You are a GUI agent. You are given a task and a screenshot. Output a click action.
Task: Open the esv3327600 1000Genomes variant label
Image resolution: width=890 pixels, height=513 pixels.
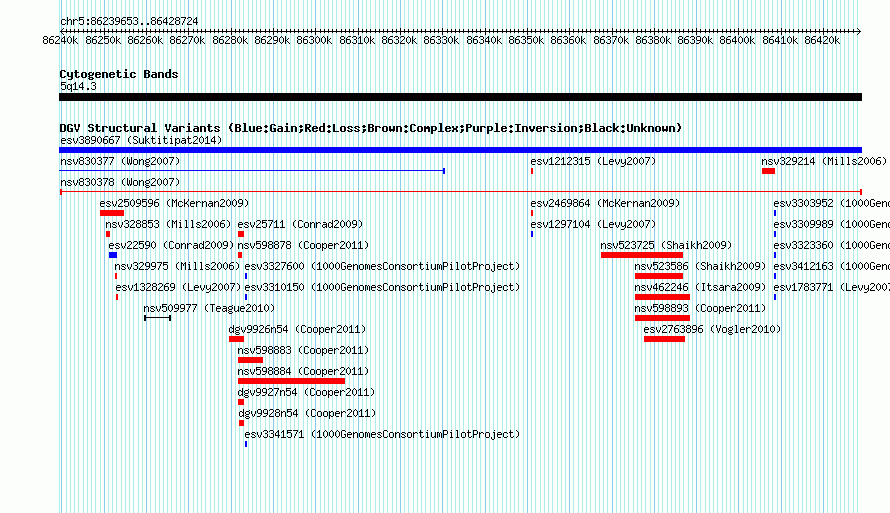pyautogui.click(x=382, y=266)
